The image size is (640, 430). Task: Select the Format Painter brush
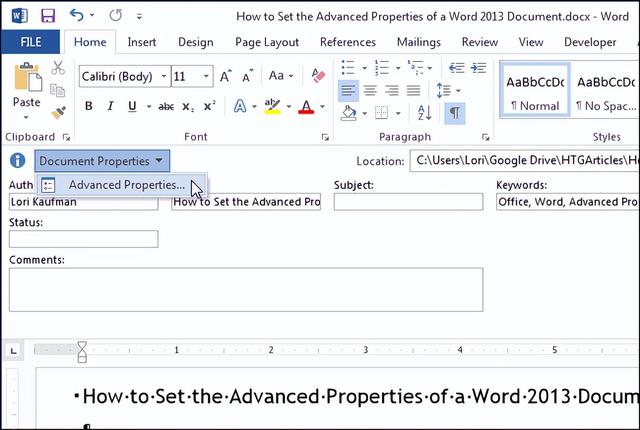(58, 112)
